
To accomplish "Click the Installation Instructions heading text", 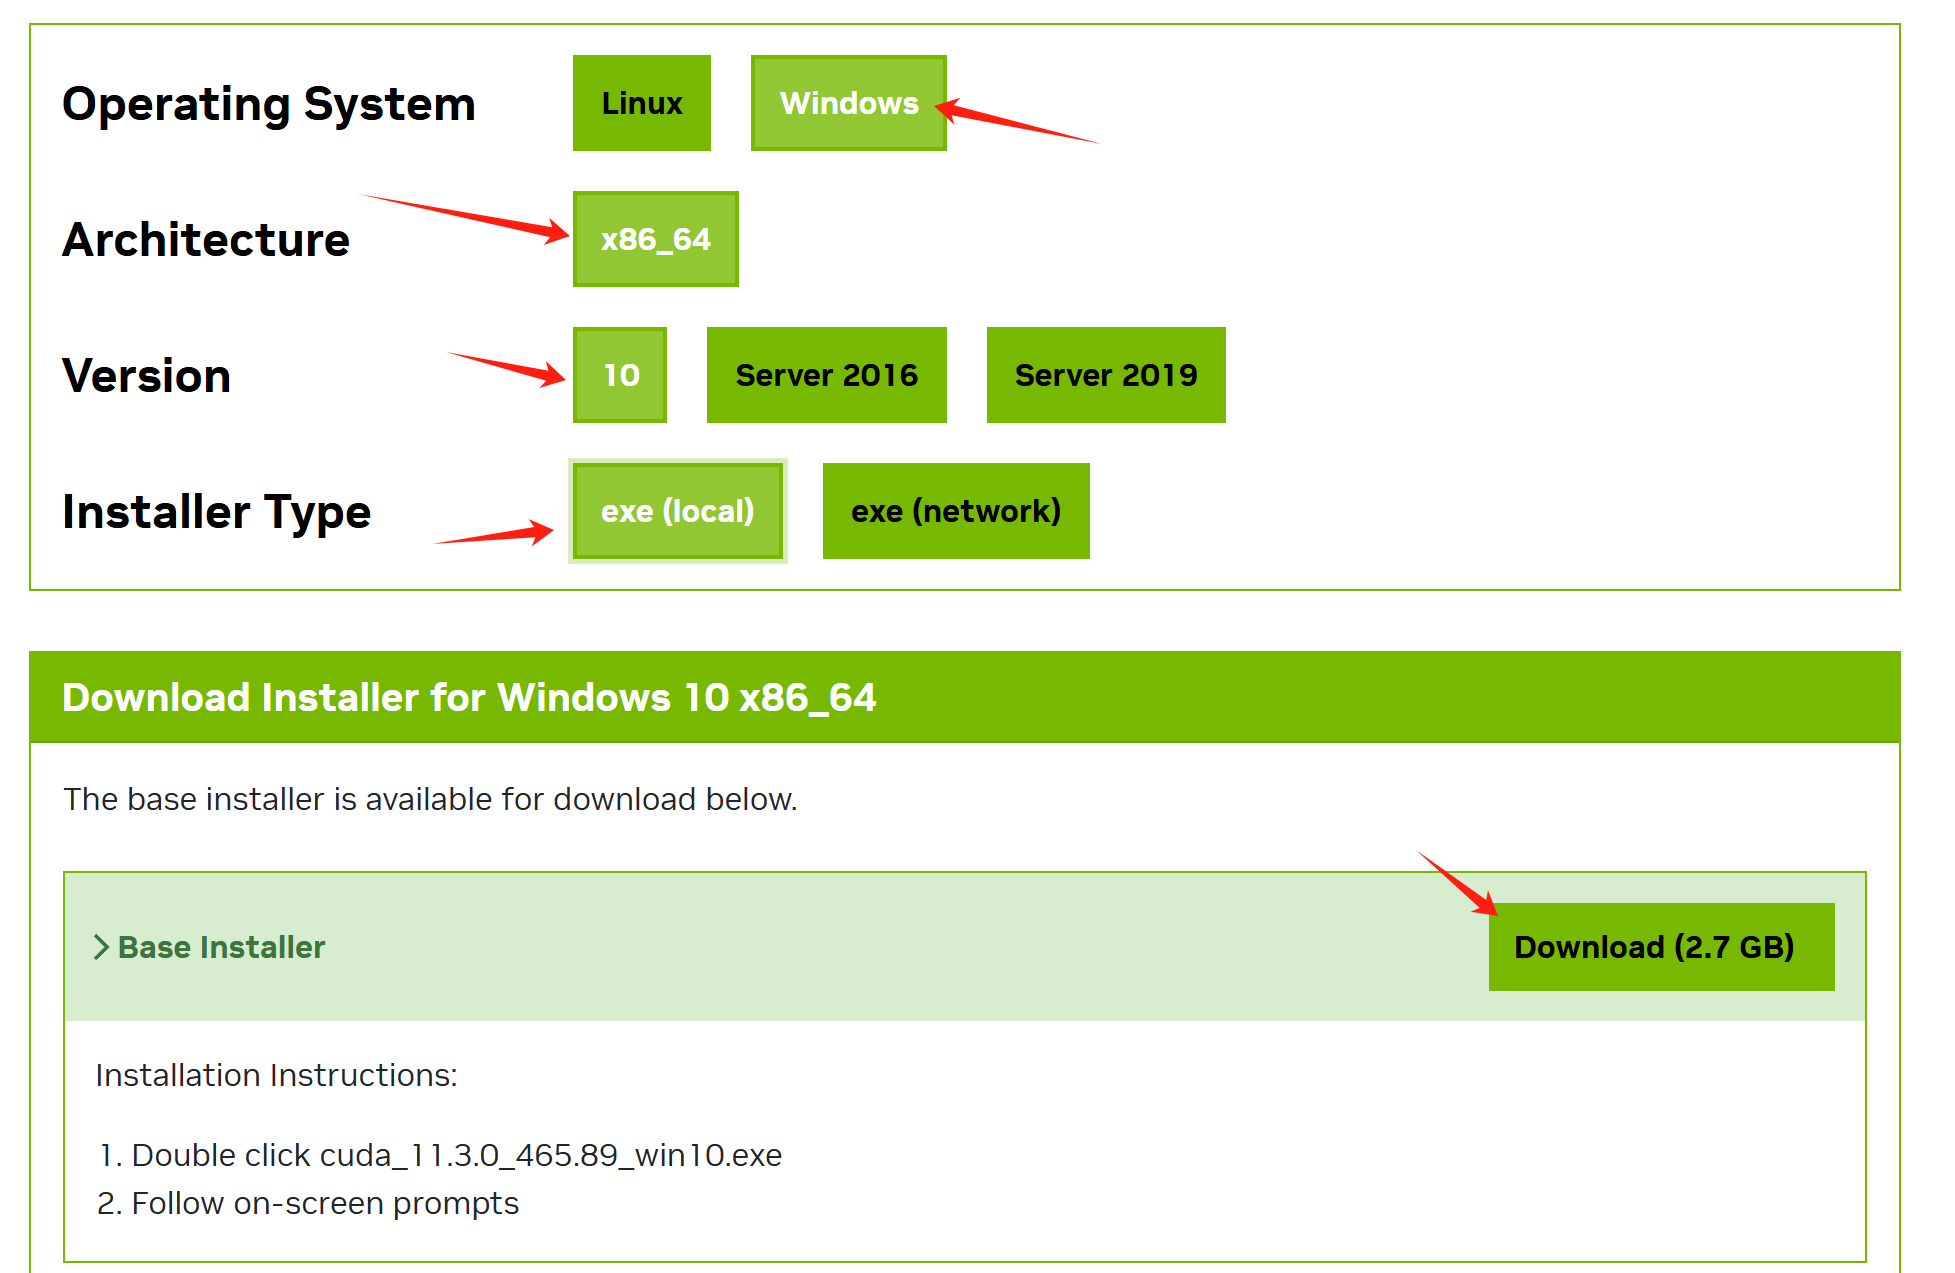I will (276, 1075).
